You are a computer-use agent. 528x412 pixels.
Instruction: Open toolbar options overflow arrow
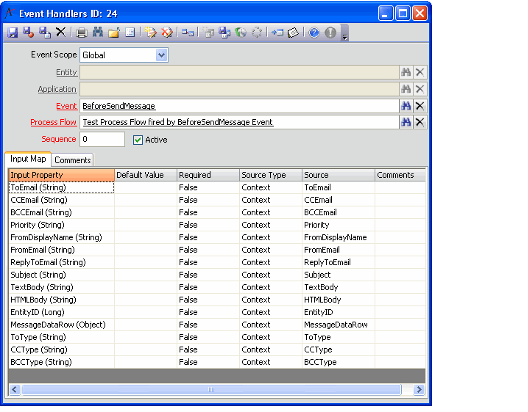(x=344, y=33)
